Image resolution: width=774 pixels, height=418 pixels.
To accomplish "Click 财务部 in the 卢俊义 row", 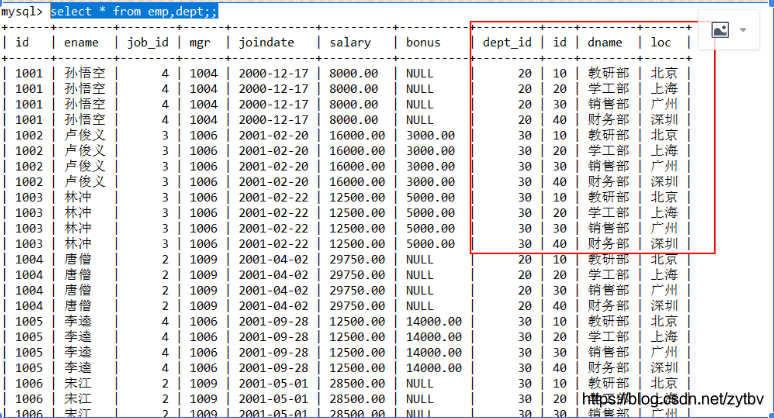I will [609, 182].
